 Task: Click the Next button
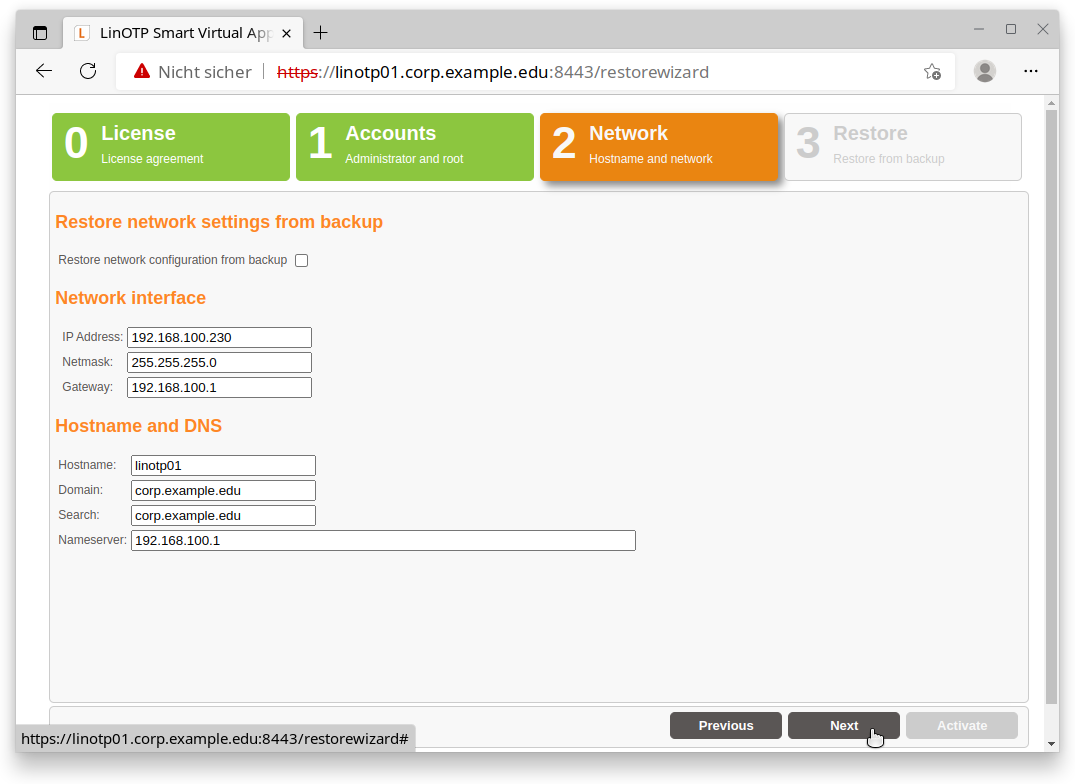(x=843, y=726)
